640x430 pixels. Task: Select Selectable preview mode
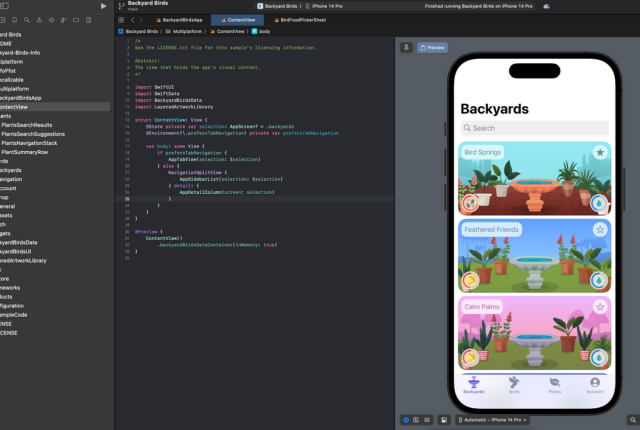(x=416, y=420)
